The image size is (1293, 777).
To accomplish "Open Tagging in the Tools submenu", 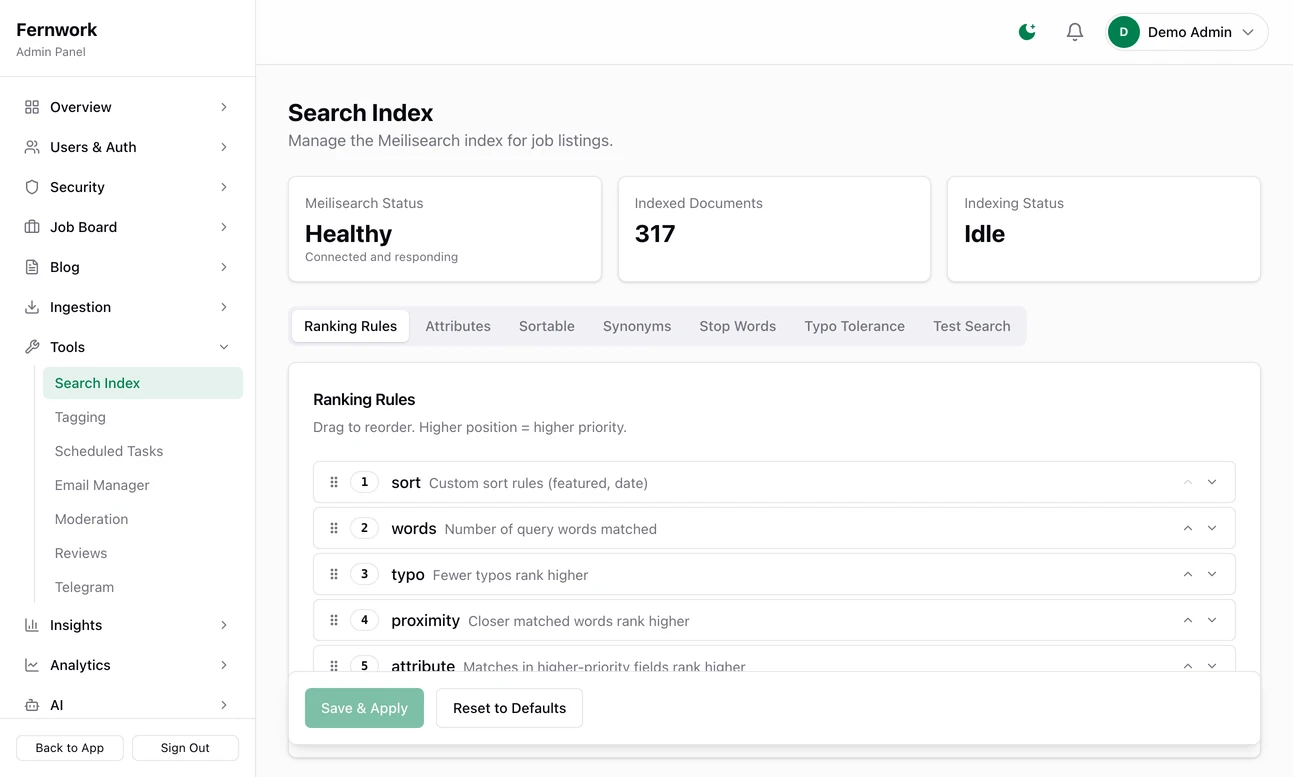I will (143, 417).
